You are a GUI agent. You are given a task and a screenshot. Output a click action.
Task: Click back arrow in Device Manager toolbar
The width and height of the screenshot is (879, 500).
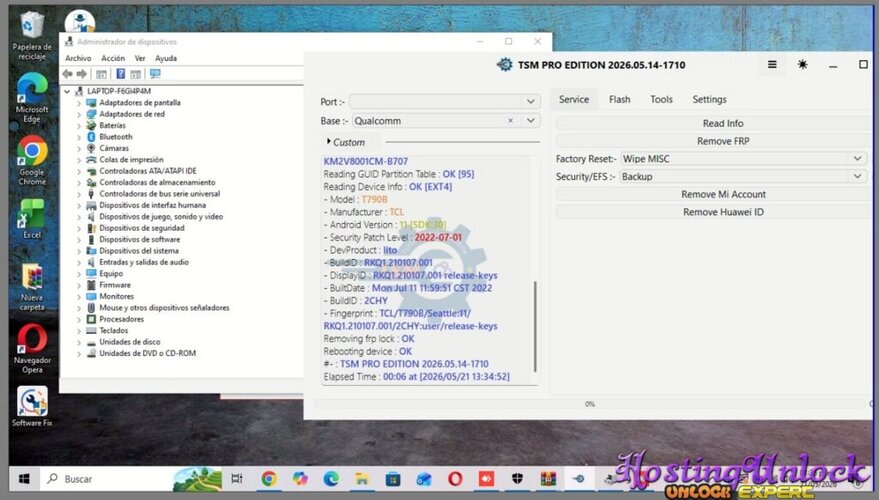(68, 74)
